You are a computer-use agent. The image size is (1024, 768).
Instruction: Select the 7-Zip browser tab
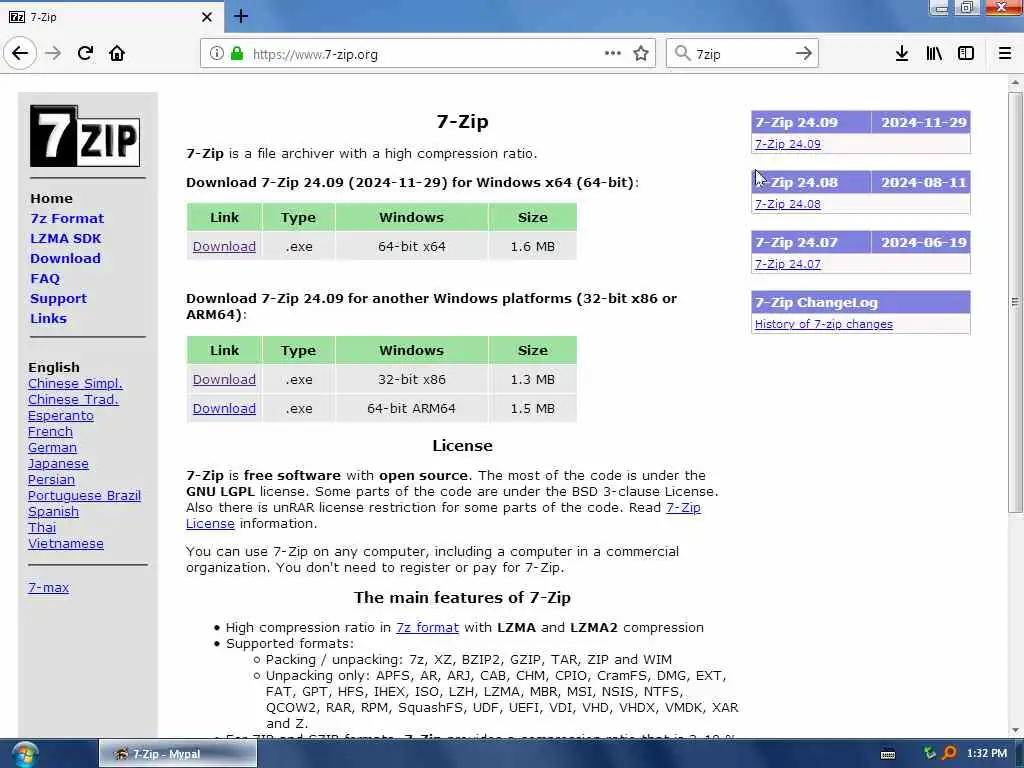coord(111,17)
